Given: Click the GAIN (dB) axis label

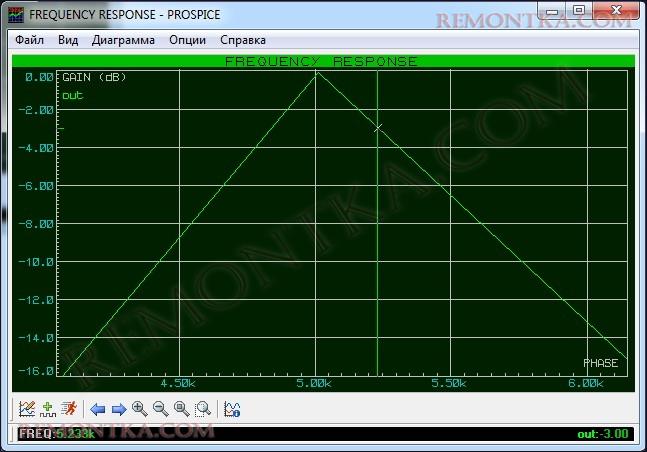Looking at the screenshot, I should [94, 77].
